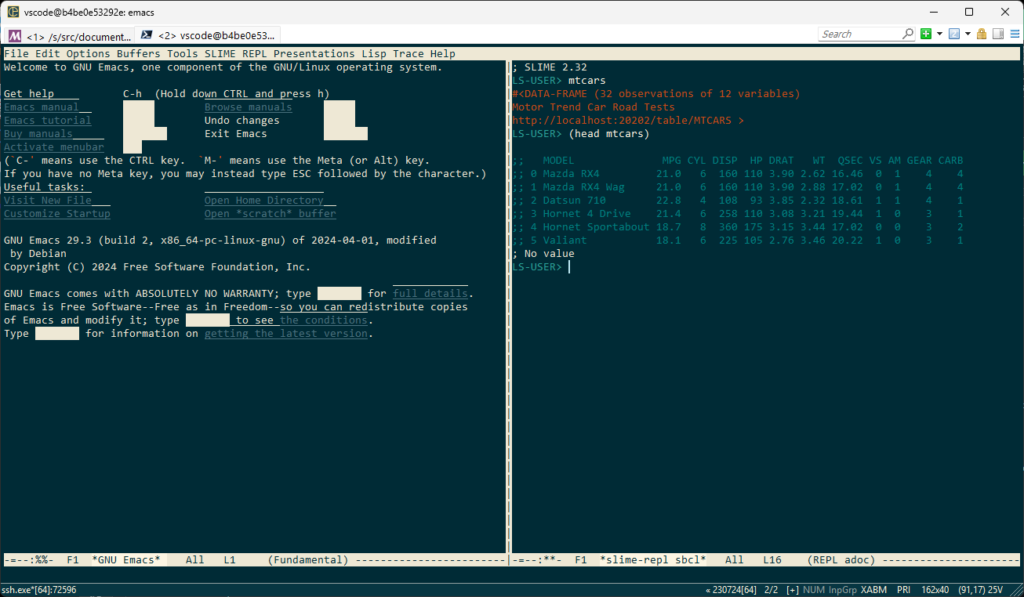The height and width of the screenshot is (597, 1024).
Task: Expand the dropdown arrow beside console 2 button
Action: coord(966,33)
